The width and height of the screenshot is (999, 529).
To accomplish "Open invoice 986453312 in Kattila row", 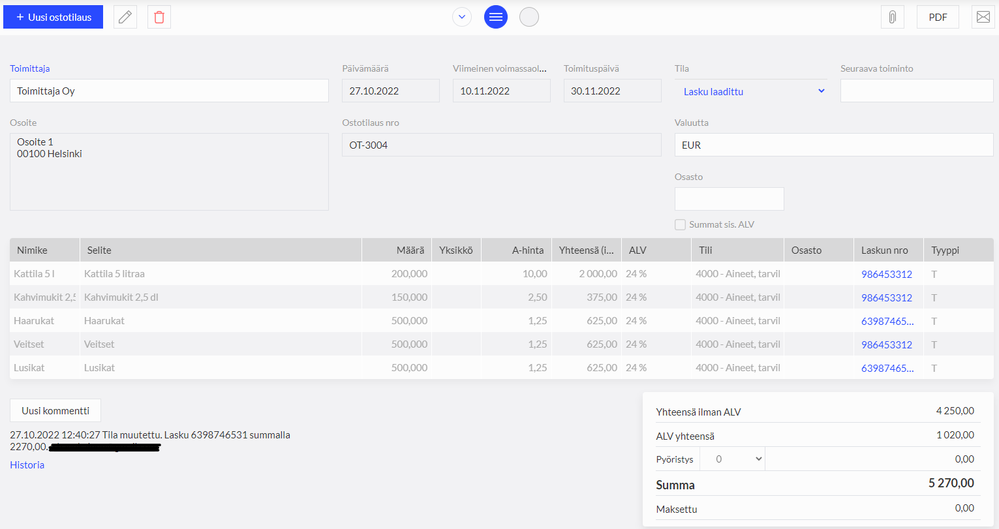I will (886, 274).
